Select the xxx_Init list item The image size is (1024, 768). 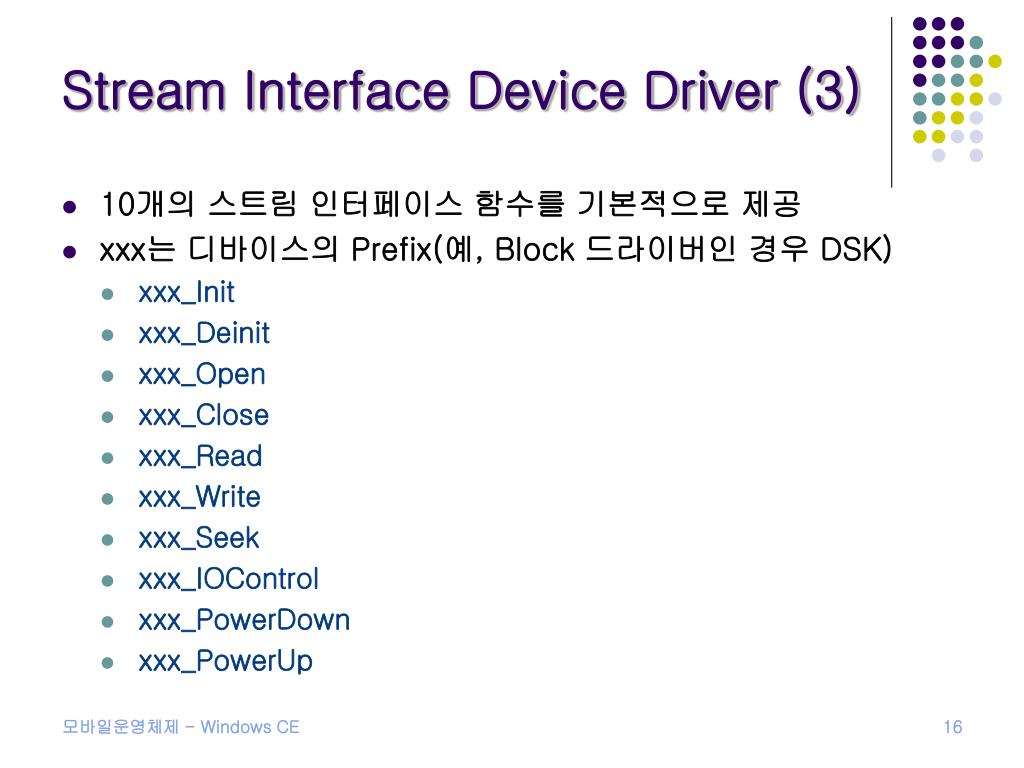point(186,293)
